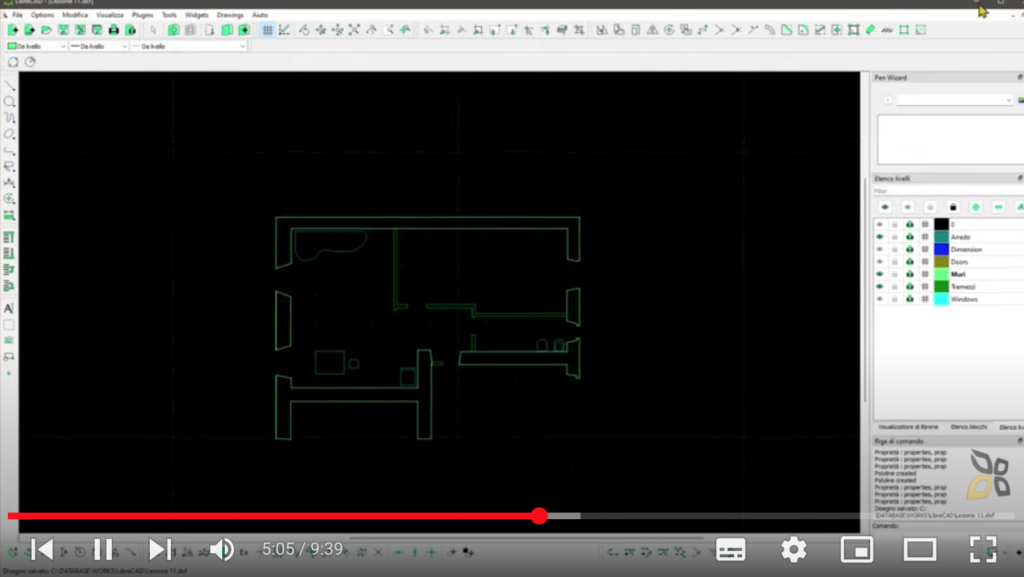1024x577 pixels.
Task: Open the Widgets menu
Action: 197,15
